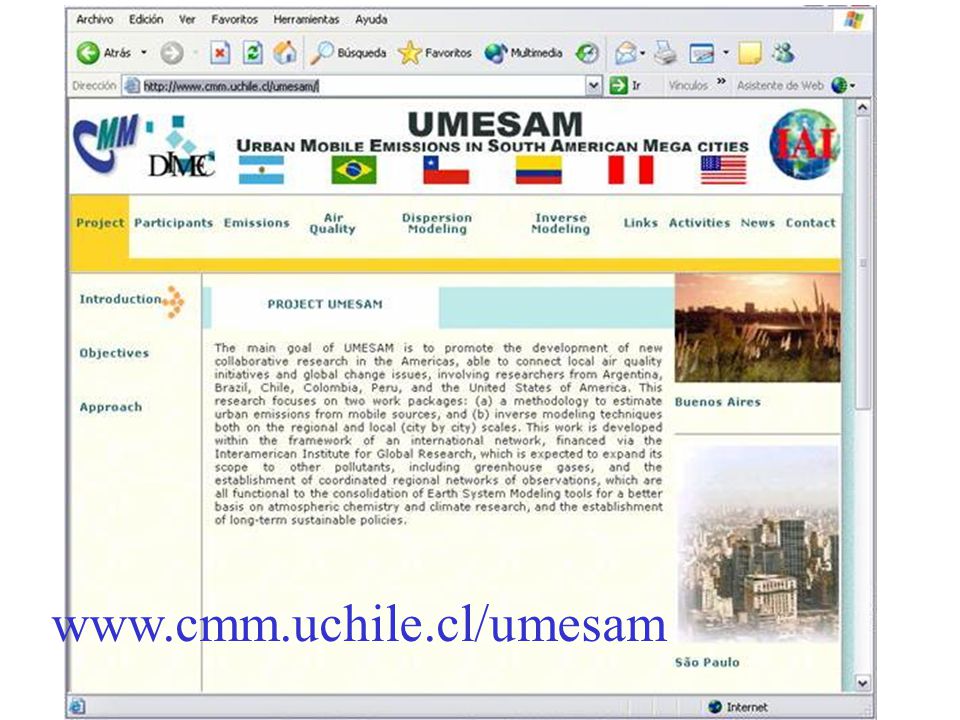Screen dimensions: 960x720
Task: Stop page loading with red X icon
Action: [220, 53]
